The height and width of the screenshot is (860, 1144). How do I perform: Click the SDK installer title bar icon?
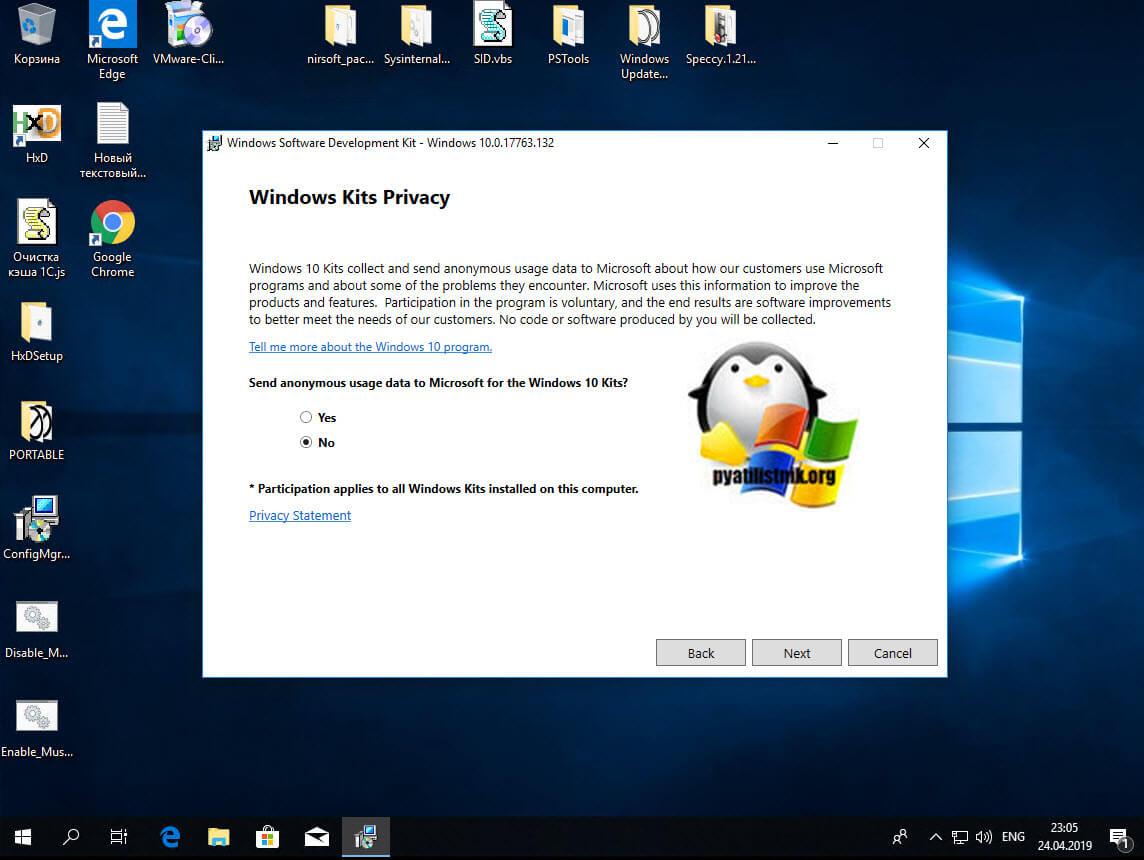[x=214, y=143]
